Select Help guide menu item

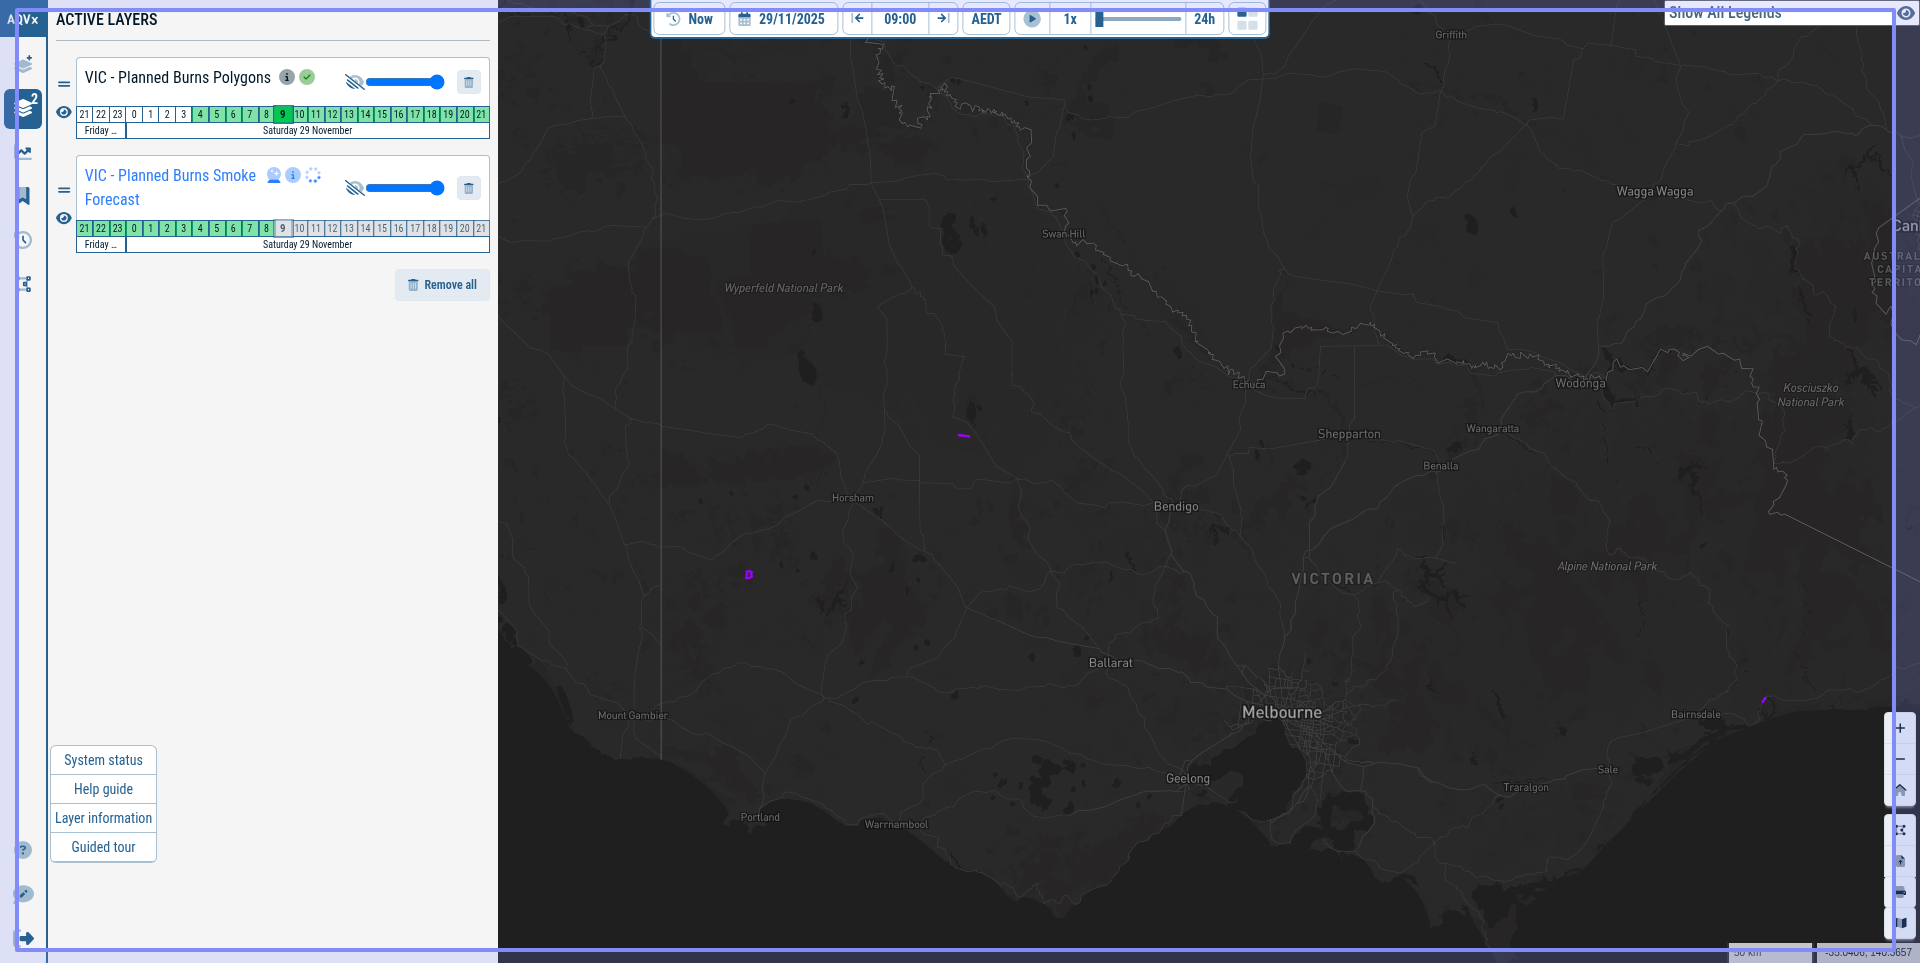coord(103,789)
